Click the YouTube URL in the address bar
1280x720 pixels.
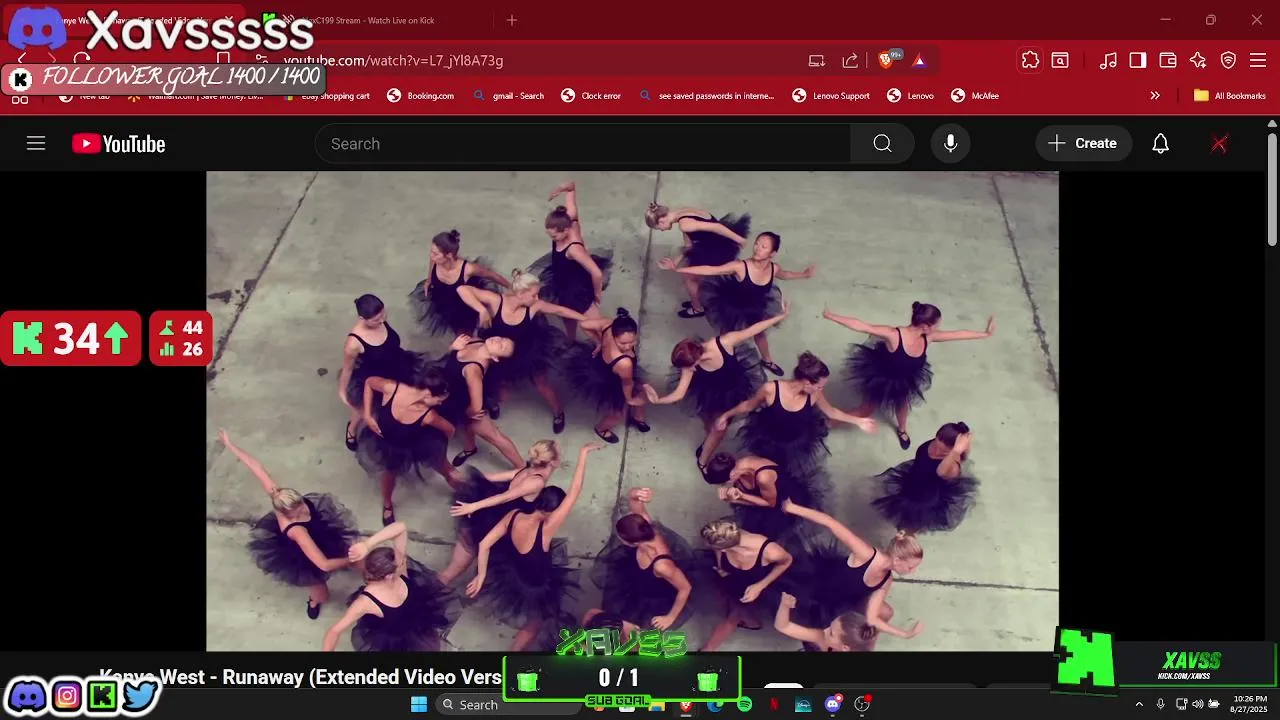pyautogui.click(x=393, y=60)
